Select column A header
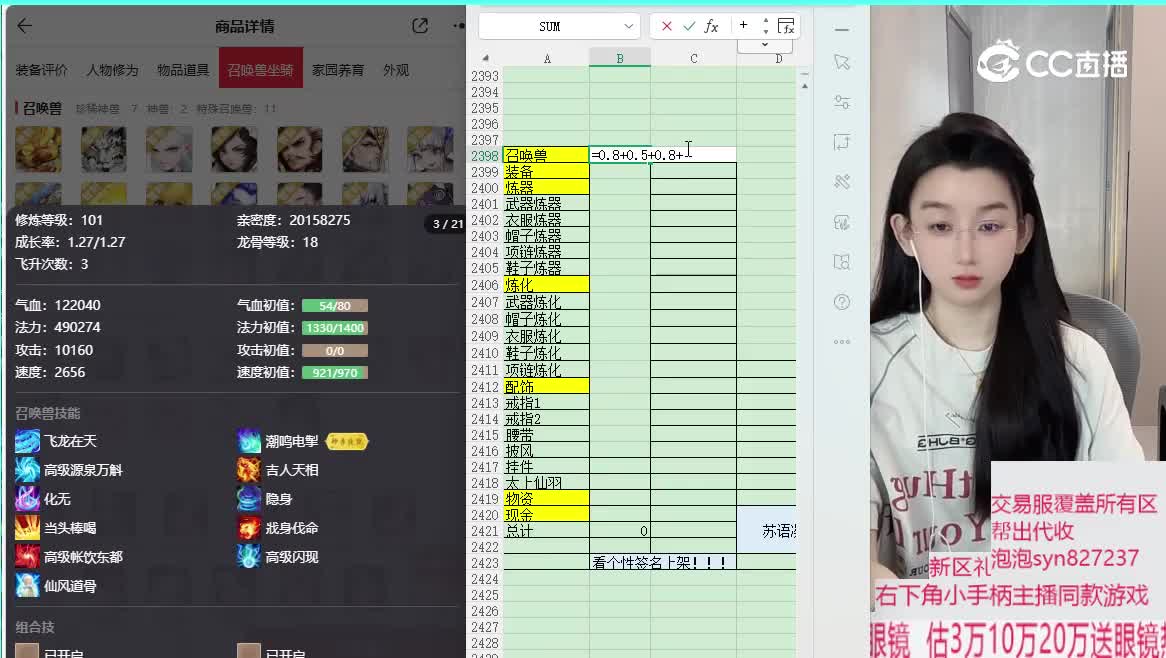Image resolution: width=1166 pixels, height=658 pixels. 547,59
